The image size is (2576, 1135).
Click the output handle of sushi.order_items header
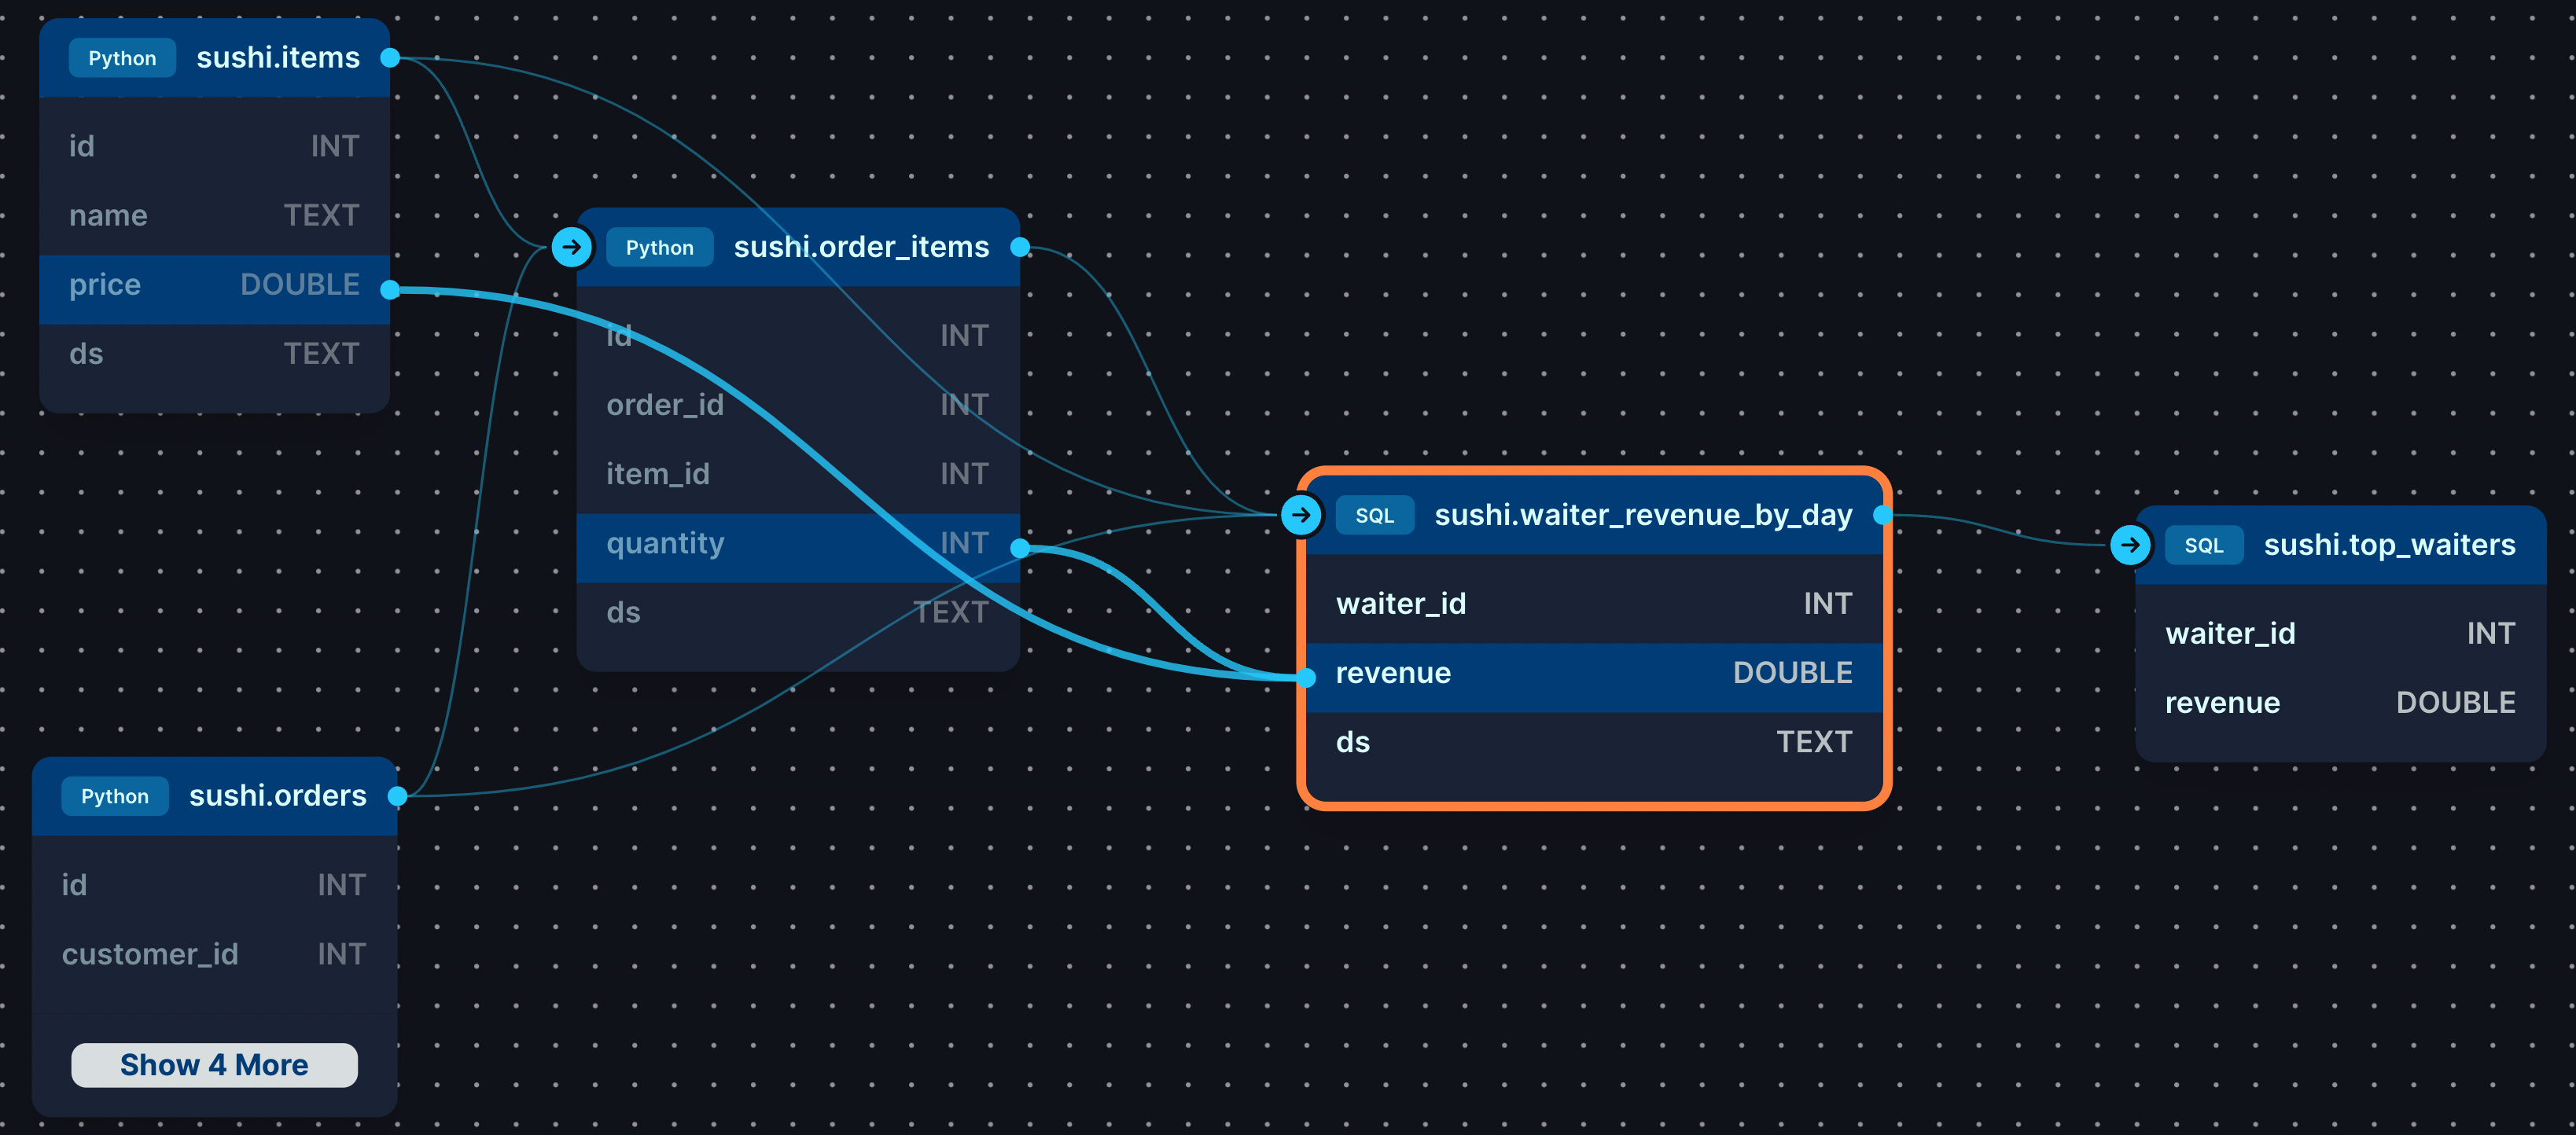pyautogui.click(x=1020, y=247)
